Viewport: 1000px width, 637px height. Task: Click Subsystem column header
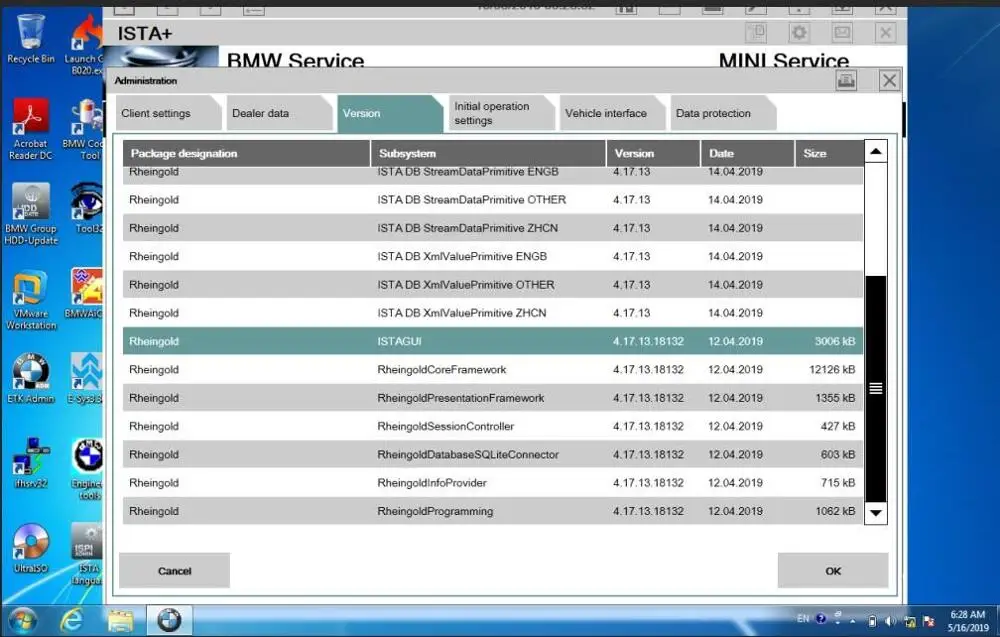pyautogui.click(x=488, y=153)
